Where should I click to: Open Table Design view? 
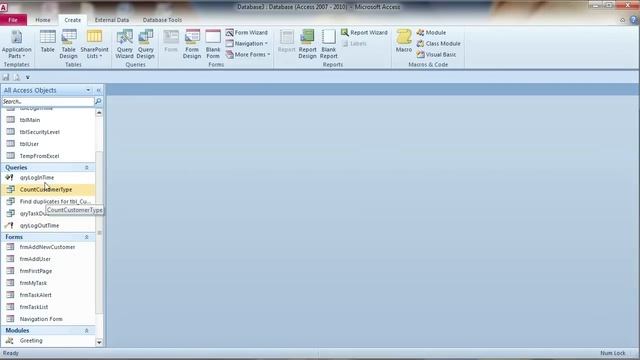tap(69, 44)
